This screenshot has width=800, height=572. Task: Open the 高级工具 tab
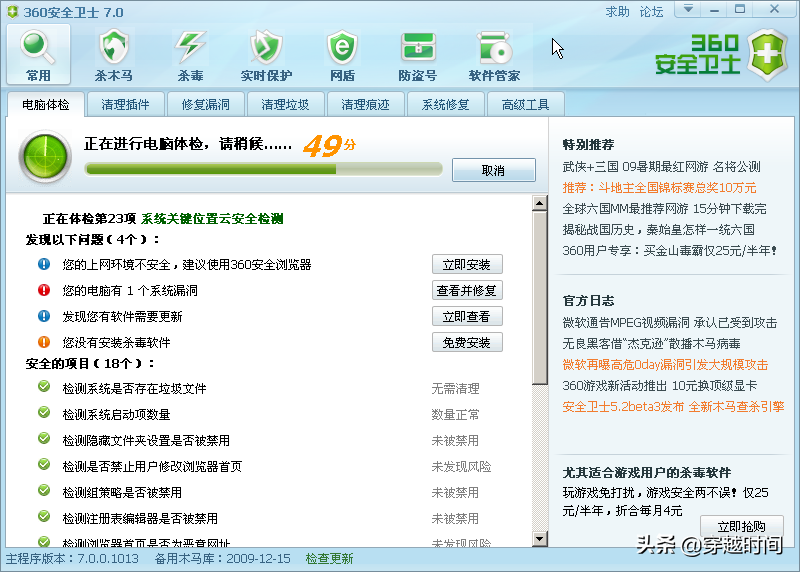526,104
